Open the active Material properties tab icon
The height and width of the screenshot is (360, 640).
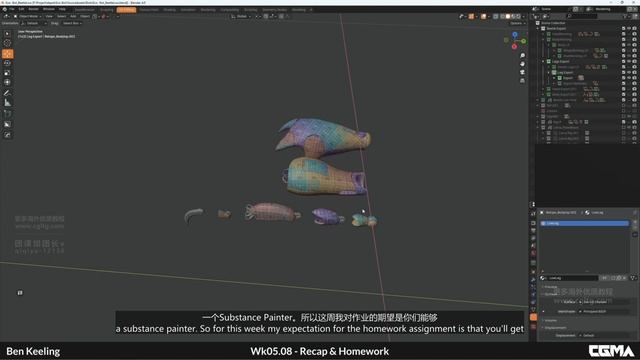pyautogui.click(x=533, y=317)
